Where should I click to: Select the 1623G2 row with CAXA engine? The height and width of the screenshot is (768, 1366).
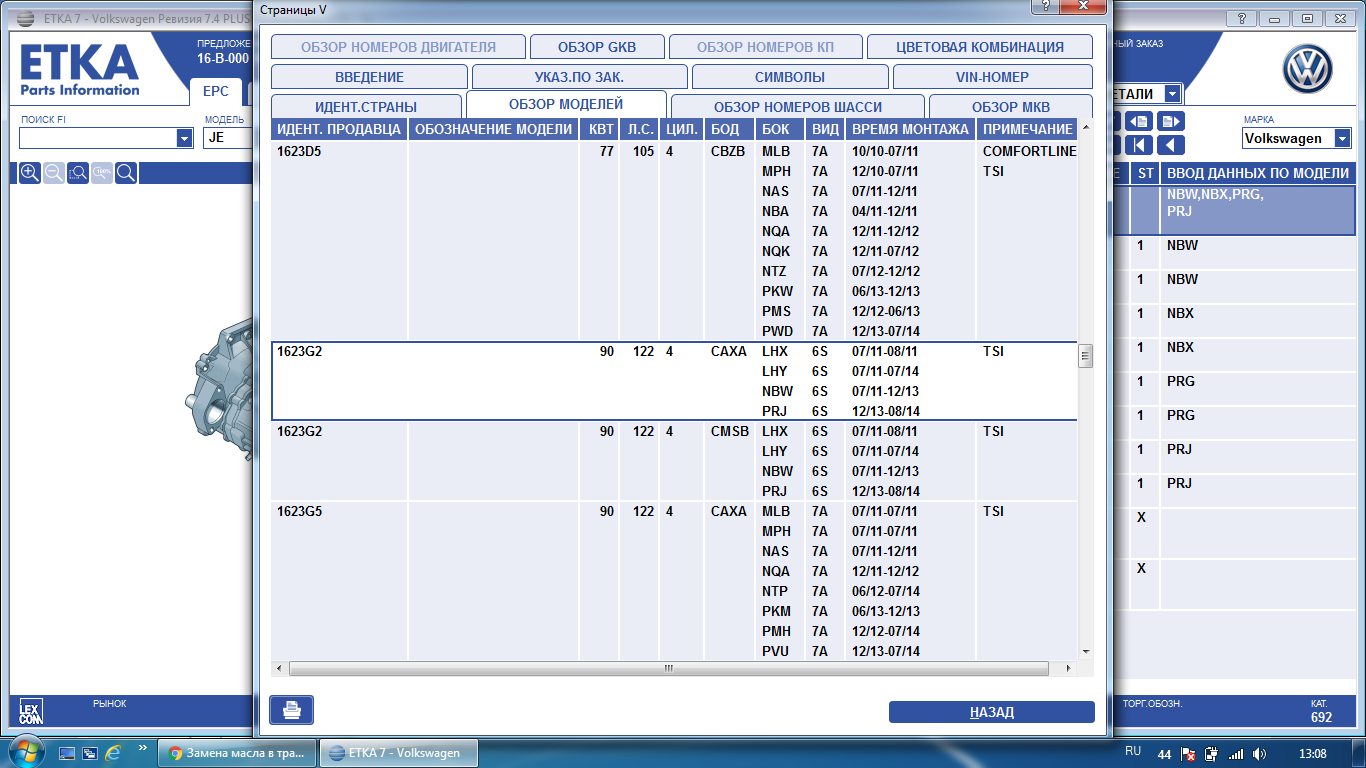coord(675,381)
